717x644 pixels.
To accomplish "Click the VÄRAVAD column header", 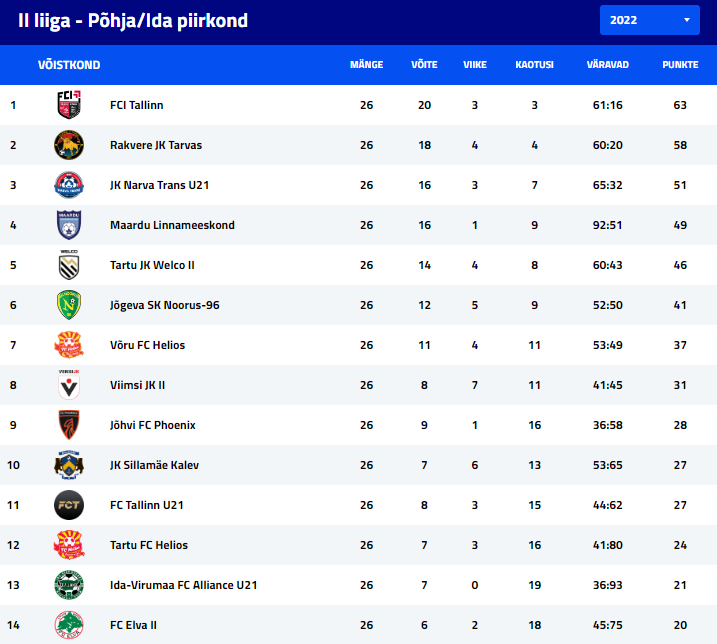I will point(607,65).
